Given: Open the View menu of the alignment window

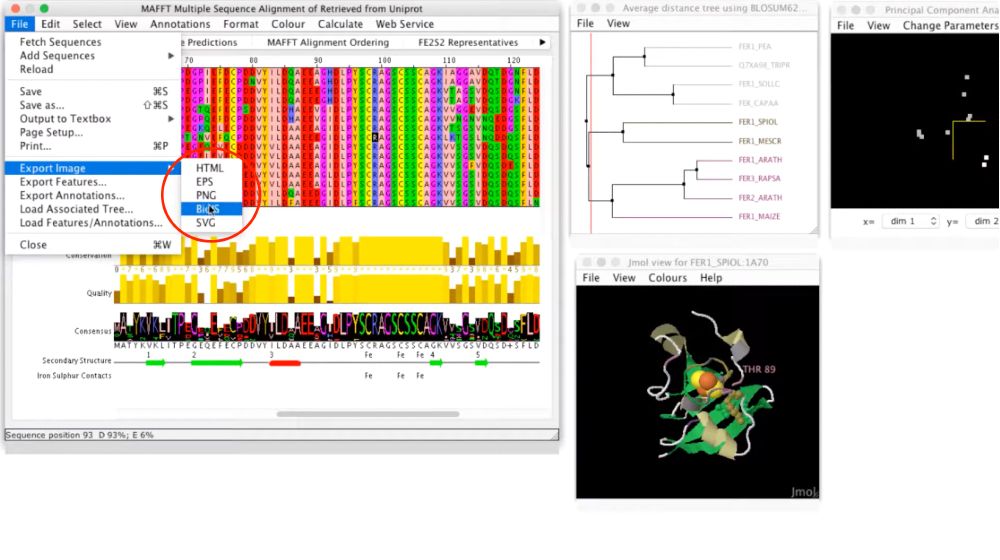Looking at the screenshot, I should [x=126, y=24].
